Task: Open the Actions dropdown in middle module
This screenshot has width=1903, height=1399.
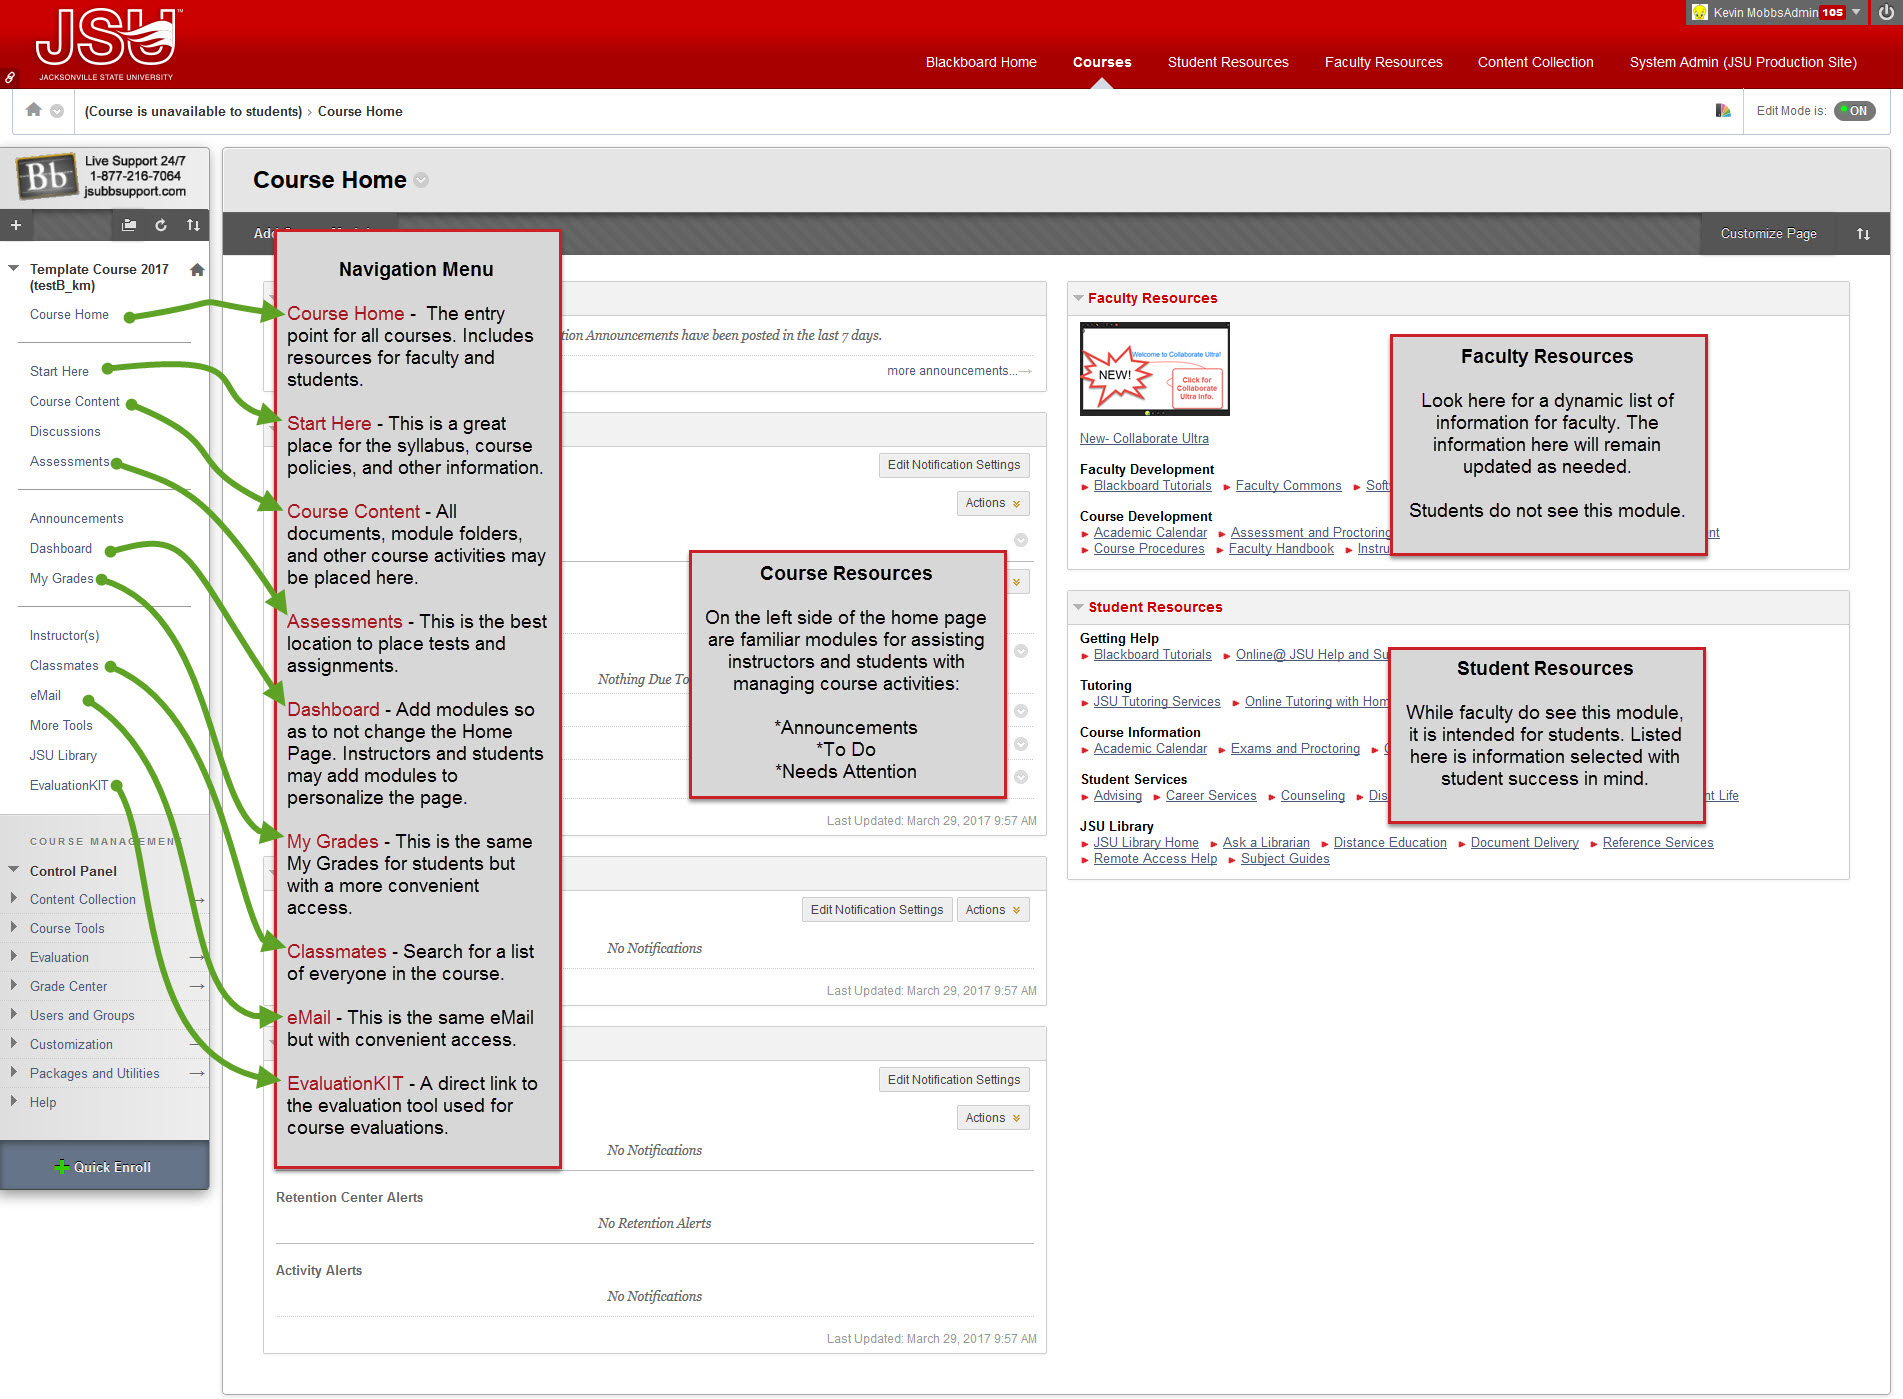Action: [x=993, y=910]
